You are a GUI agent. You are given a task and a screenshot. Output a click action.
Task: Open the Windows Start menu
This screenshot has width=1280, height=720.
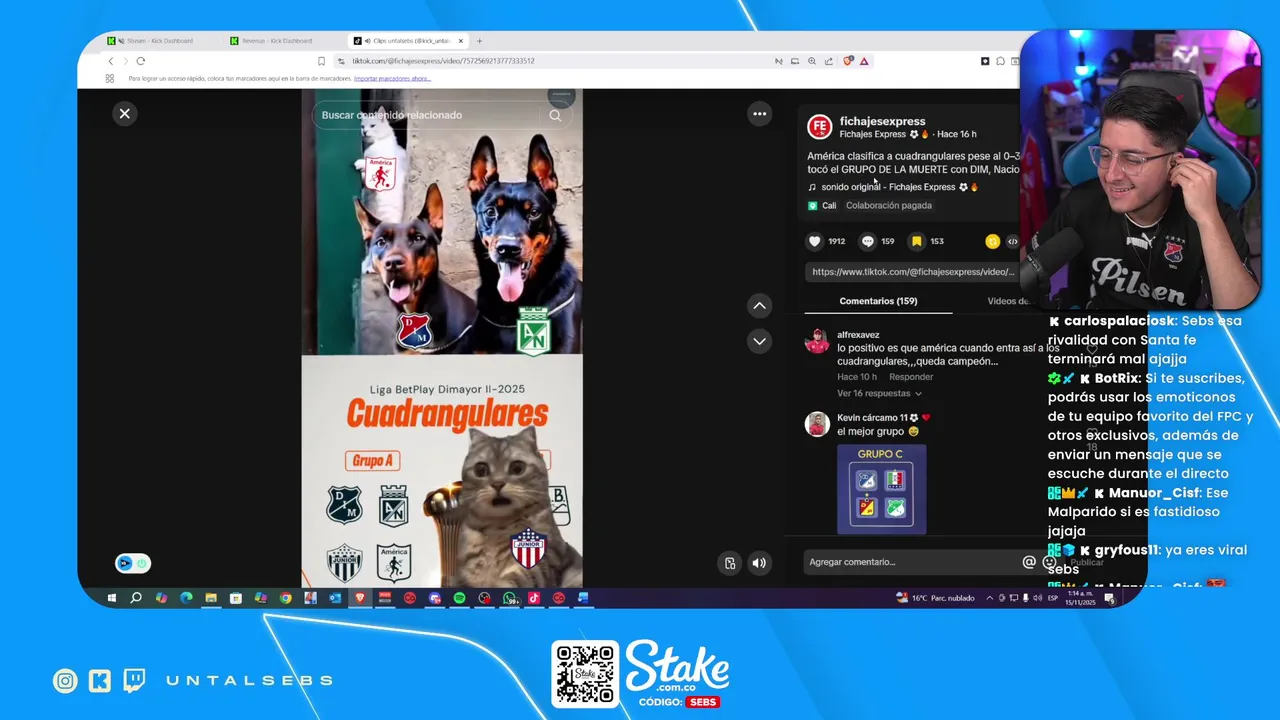(x=111, y=598)
